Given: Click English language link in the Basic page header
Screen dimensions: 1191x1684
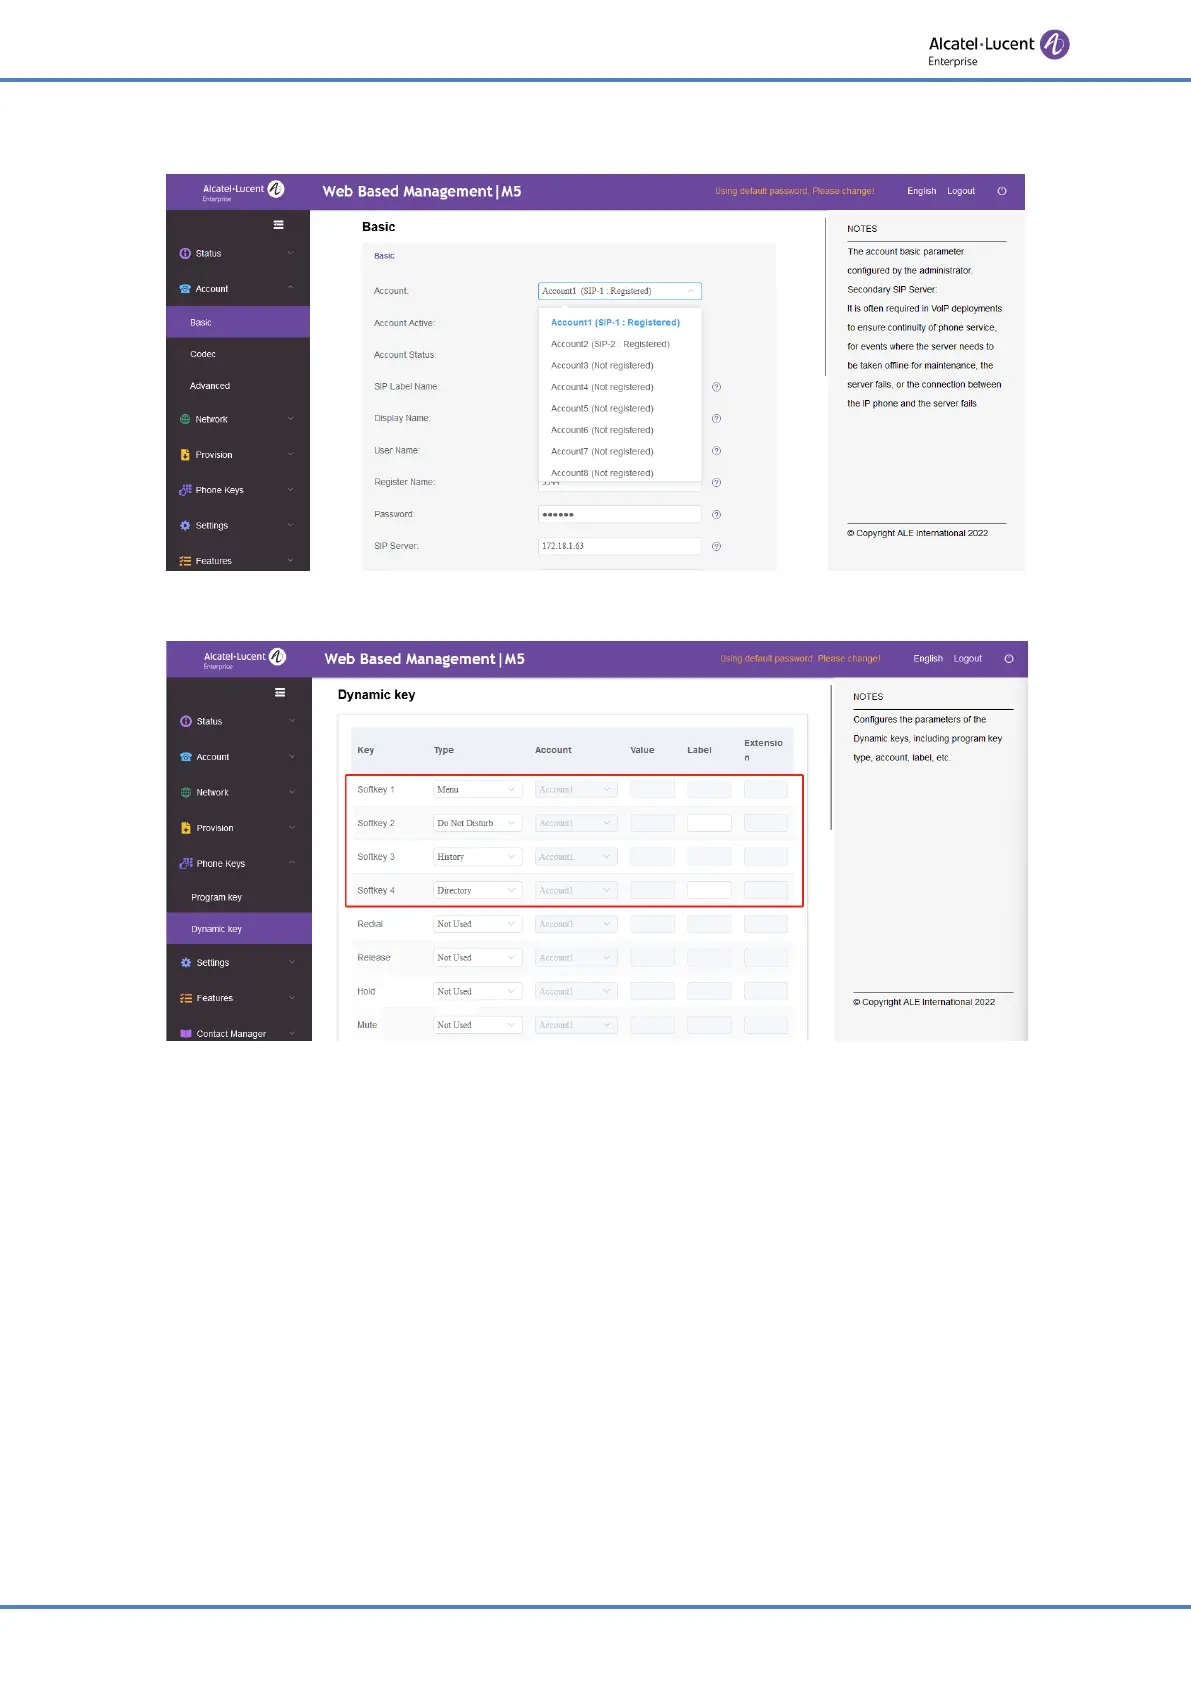Looking at the screenshot, I should 922,191.
